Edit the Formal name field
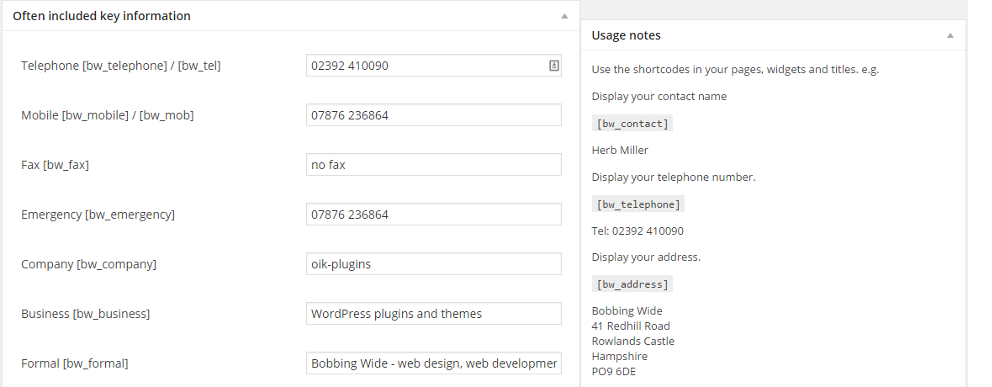Image resolution: width=992 pixels, height=387 pixels. click(433, 363)
